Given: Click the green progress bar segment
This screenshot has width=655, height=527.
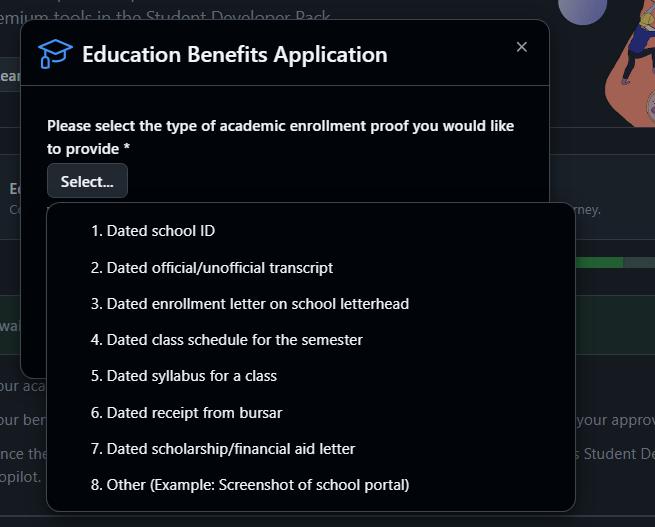Looking at the screenshot, I should click(599, 263).
